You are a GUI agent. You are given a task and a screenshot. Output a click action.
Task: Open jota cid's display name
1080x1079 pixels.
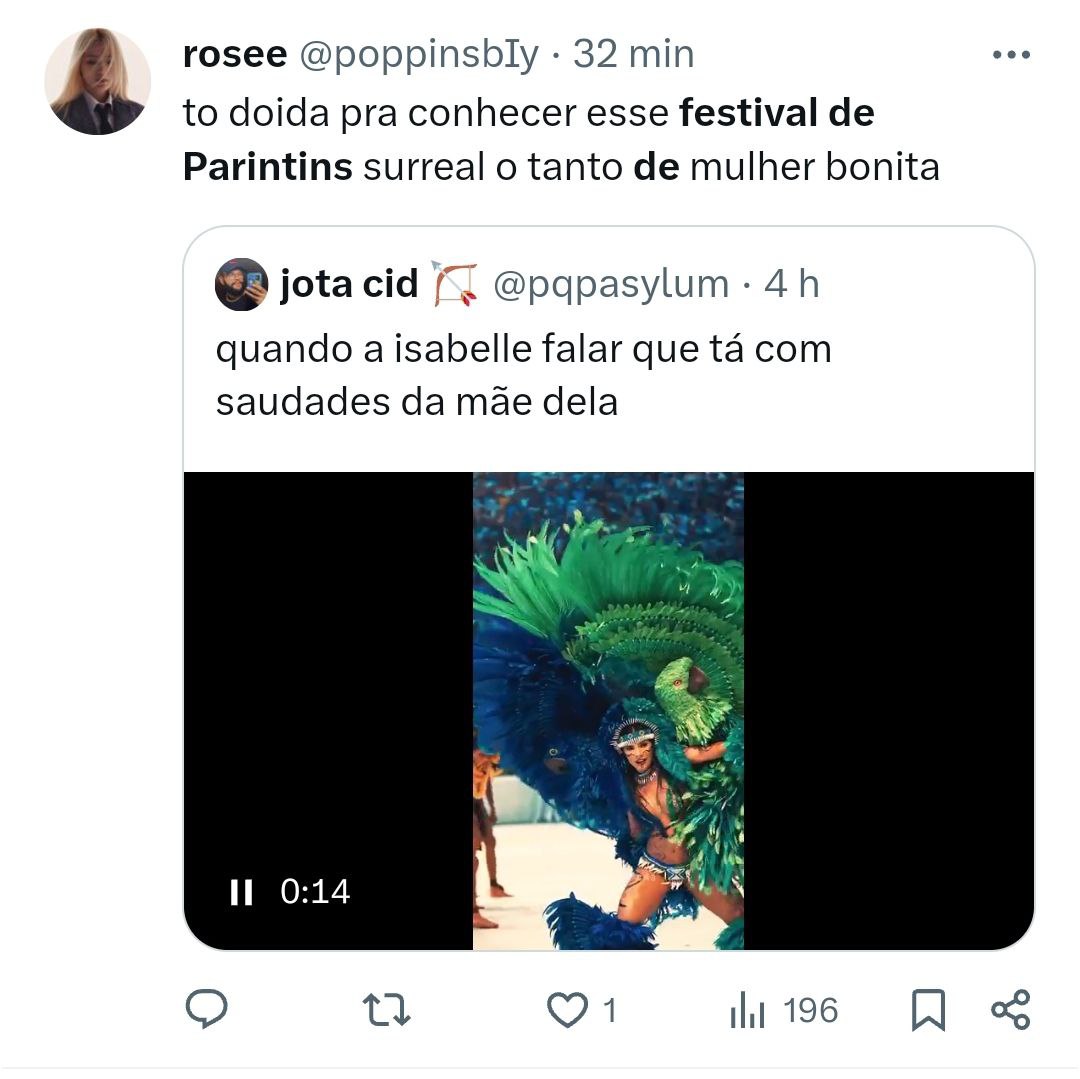pyautogui.click(x=349, y=284)
